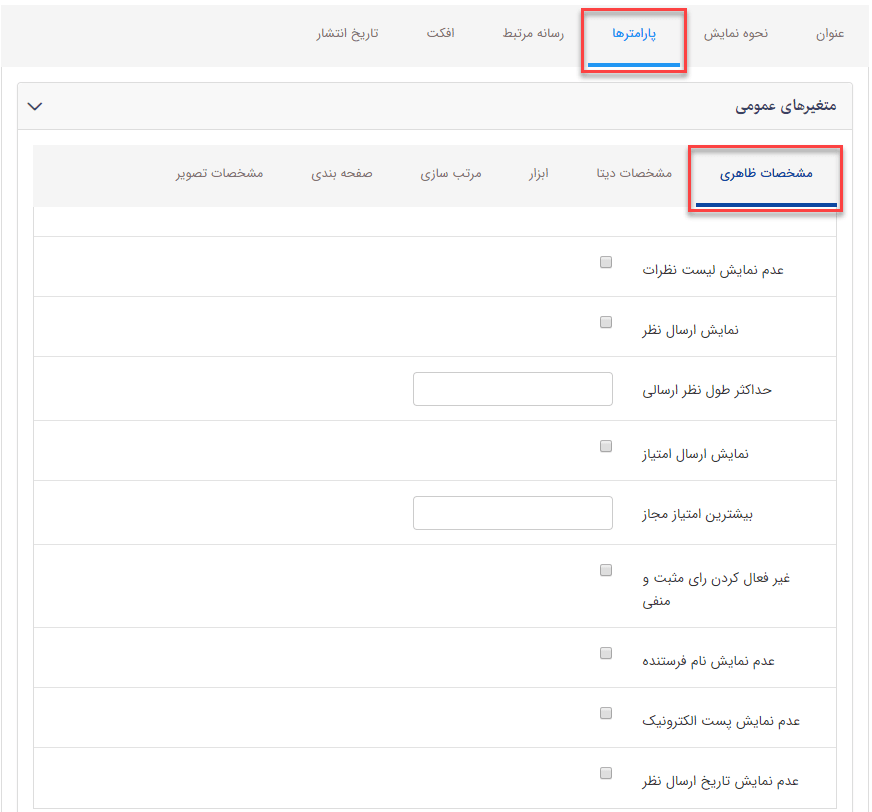
Task: Check the عدم نمایش نام فرستنده option
Action: pos(605,653)
